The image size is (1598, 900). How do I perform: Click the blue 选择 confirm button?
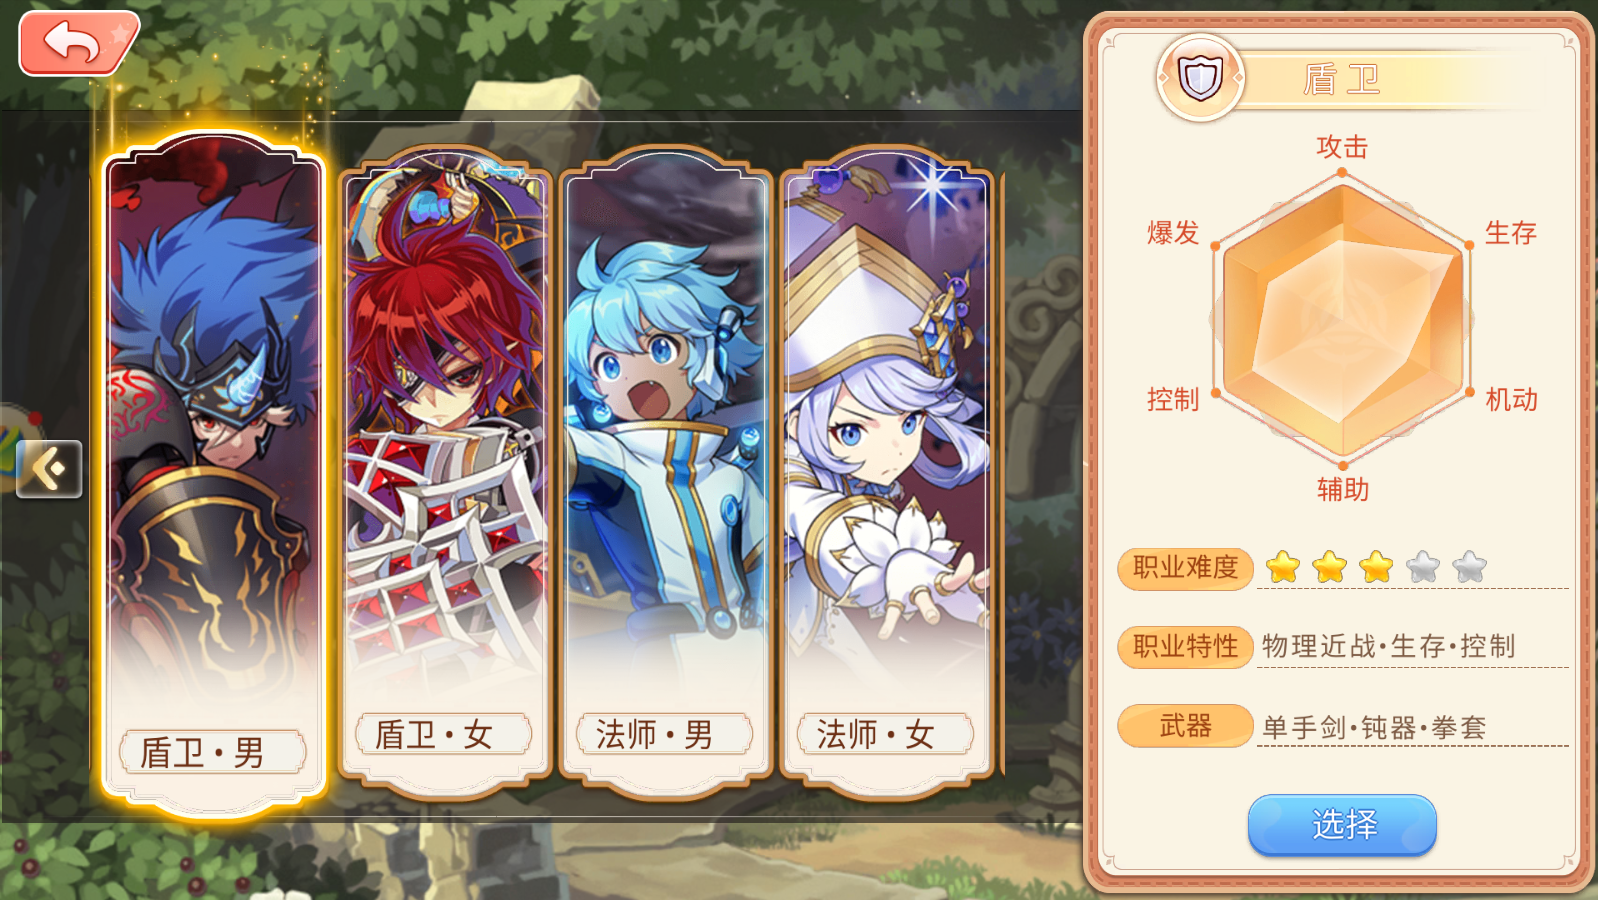1342,825
